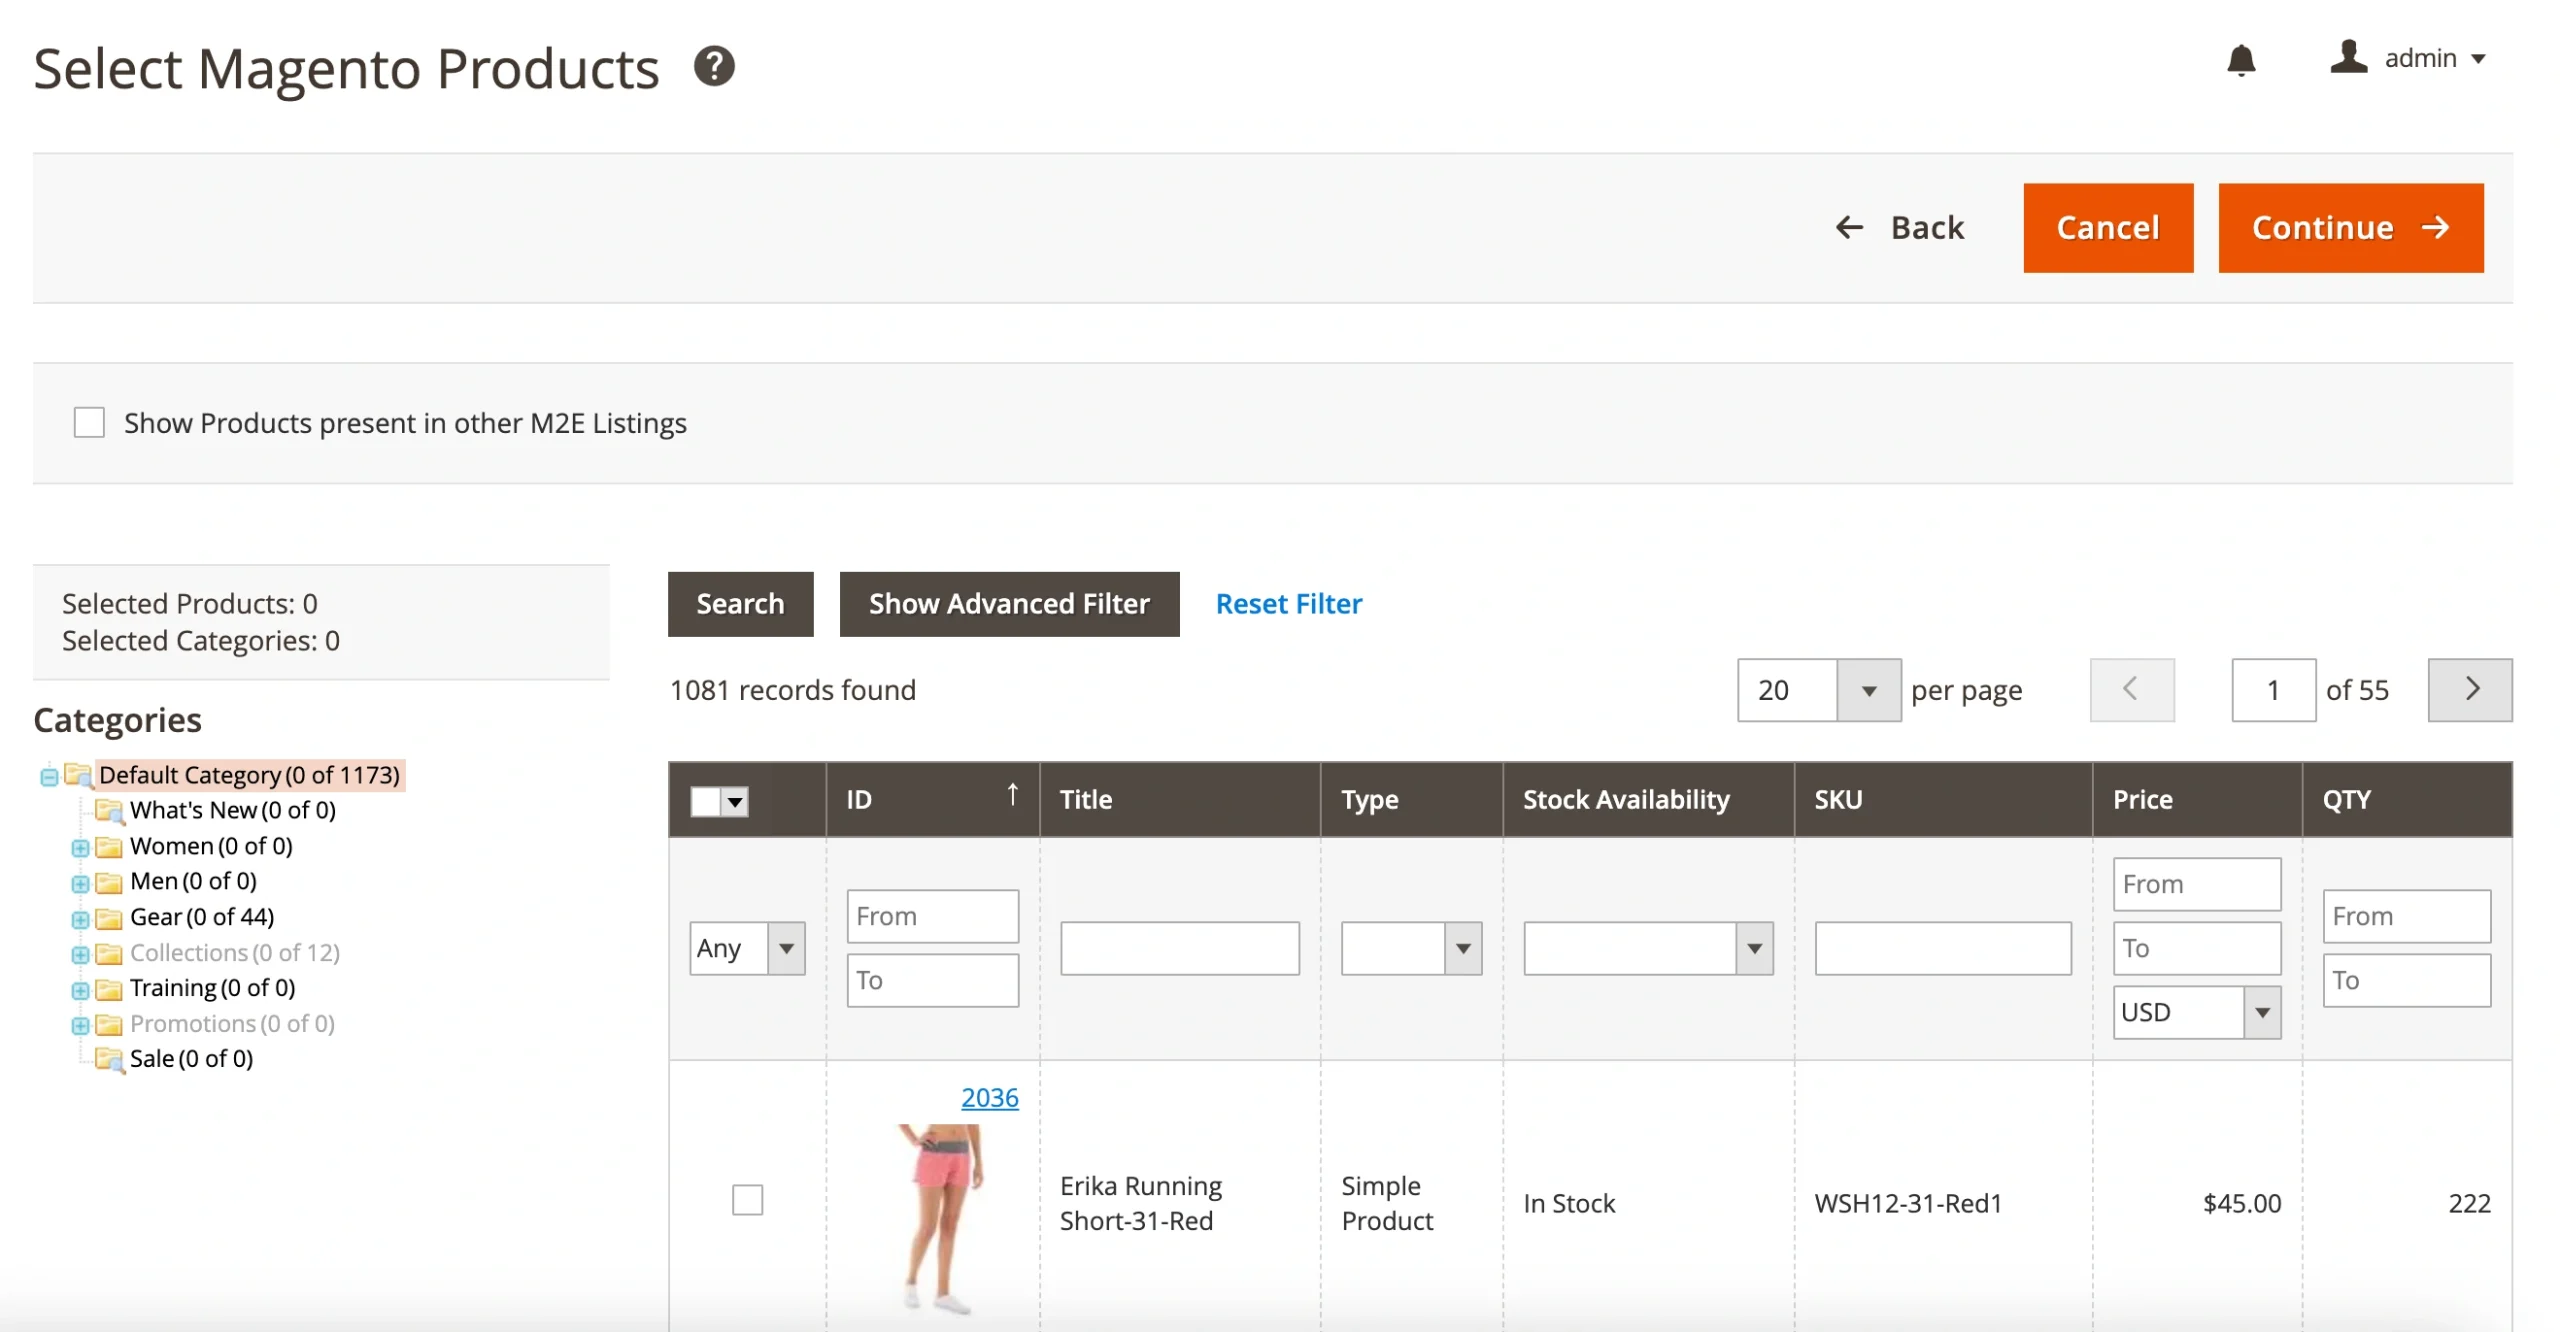Viewport: 2560px width, 1332px height.
Task: Go to next page arrow
Action: tap(2469, 689)
